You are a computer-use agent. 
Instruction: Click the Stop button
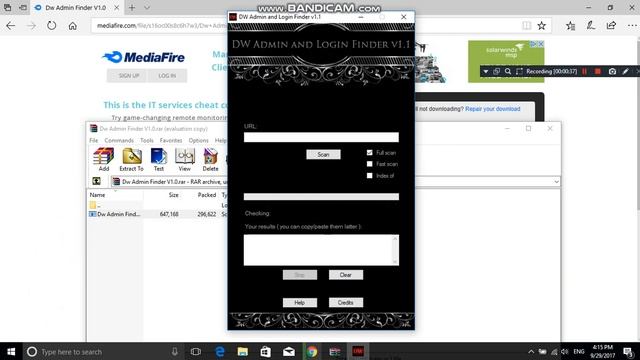tap(300, 275)
